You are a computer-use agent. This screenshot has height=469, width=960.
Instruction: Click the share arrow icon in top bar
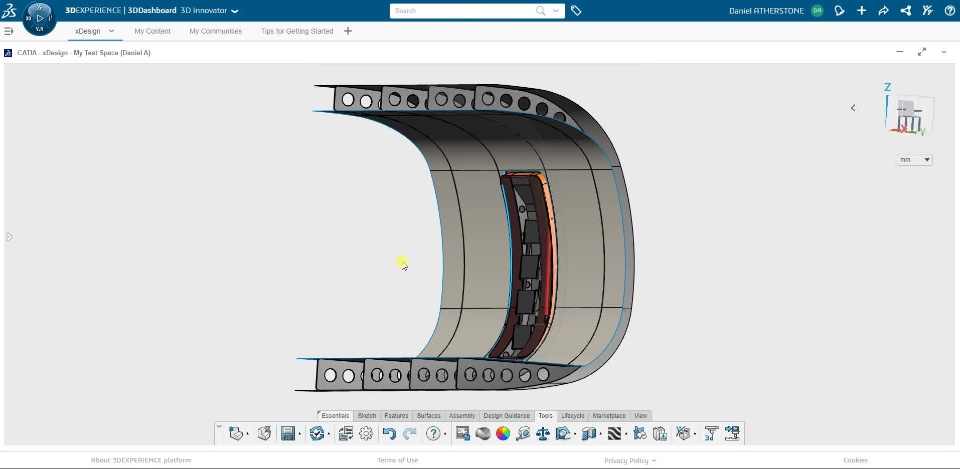pyautogui.click(x=883, y=10)
